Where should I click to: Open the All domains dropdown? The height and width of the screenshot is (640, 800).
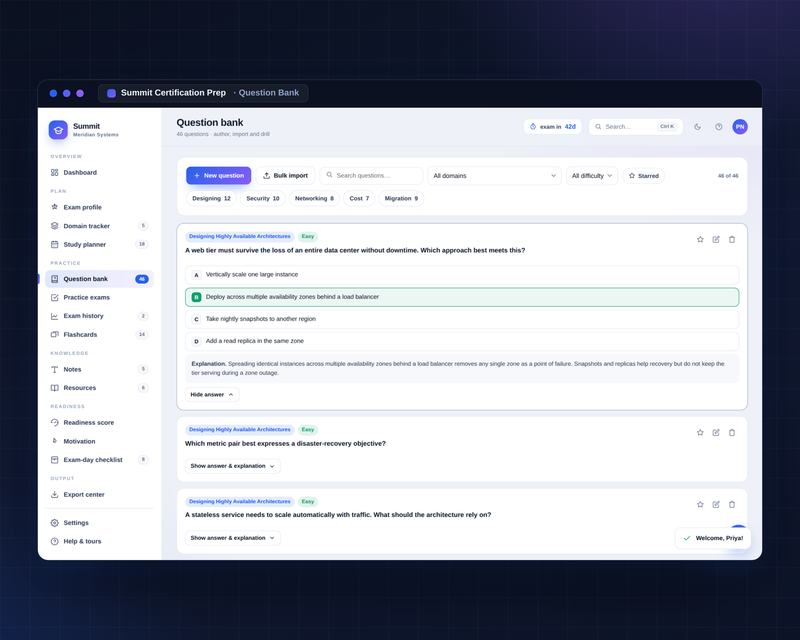(x=494, y=176)
